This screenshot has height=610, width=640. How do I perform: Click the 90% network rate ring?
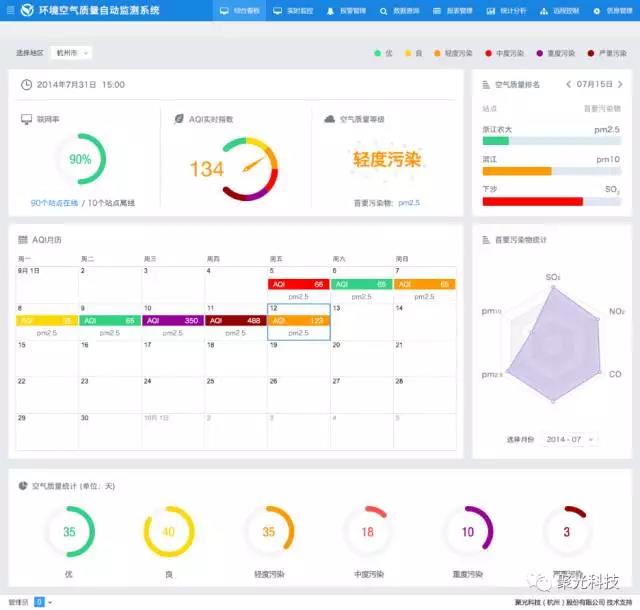tap(80, 159)
